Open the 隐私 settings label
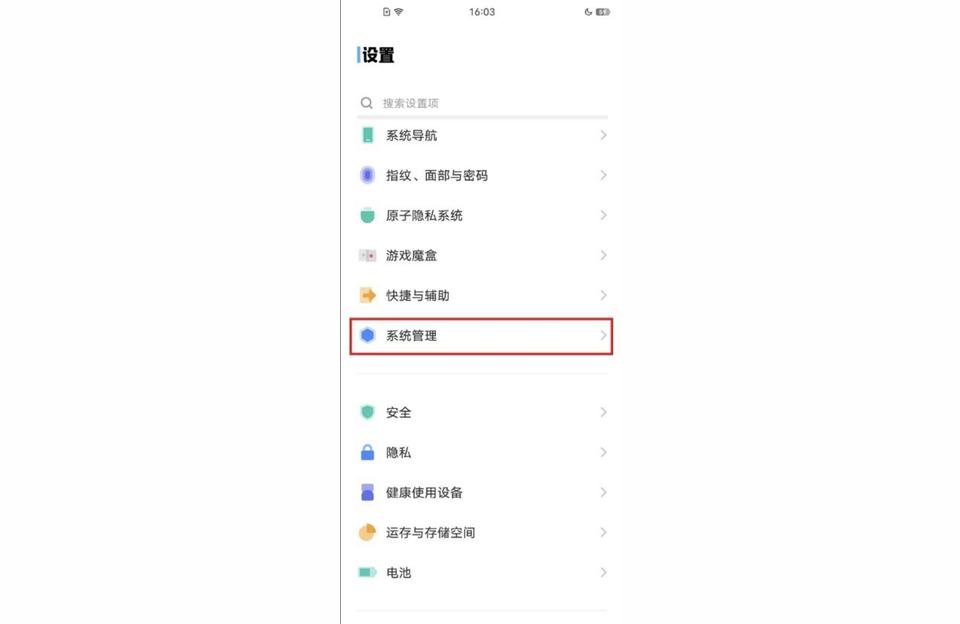 398,452
